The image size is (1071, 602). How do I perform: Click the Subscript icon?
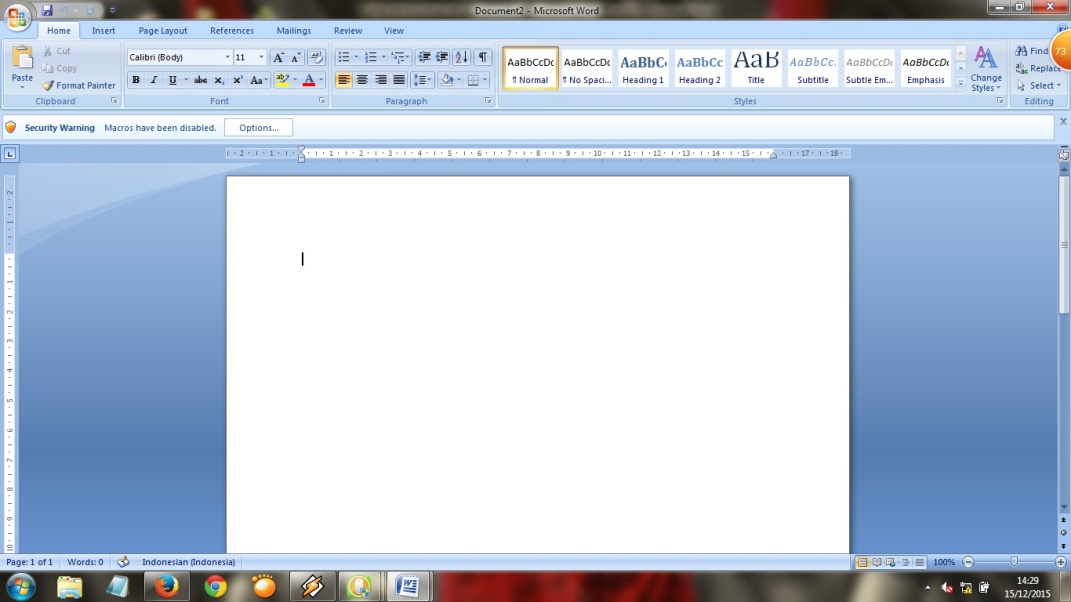click(x=218, y=79)
